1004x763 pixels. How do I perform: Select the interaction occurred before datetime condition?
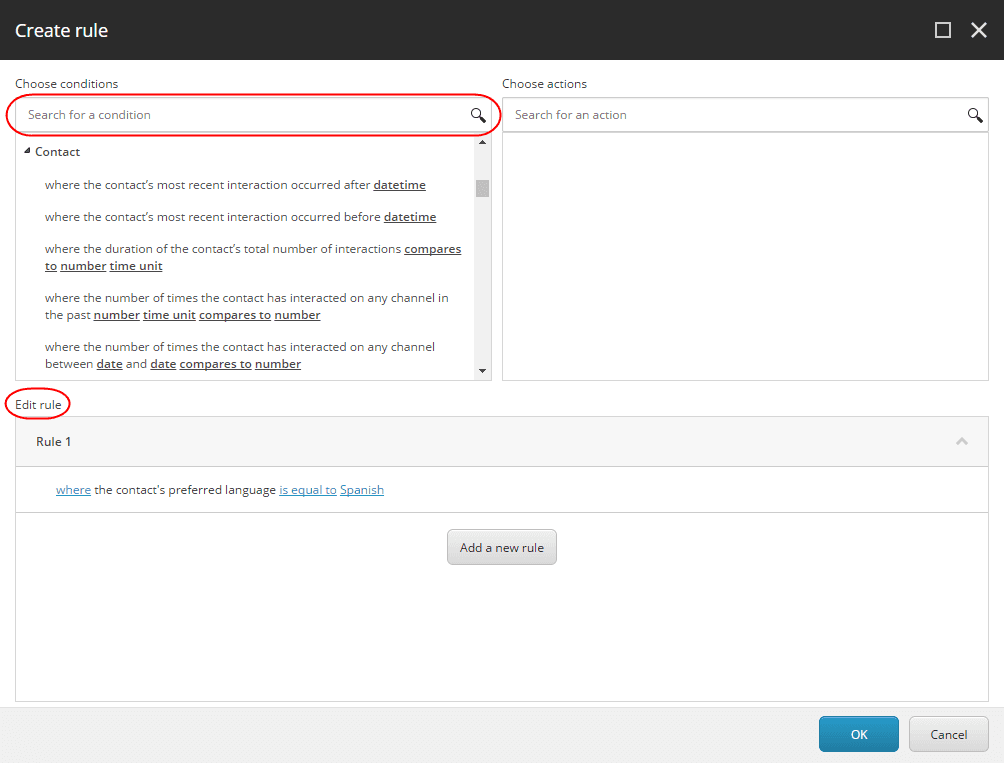pyautogui.click(x=240, y=217)
